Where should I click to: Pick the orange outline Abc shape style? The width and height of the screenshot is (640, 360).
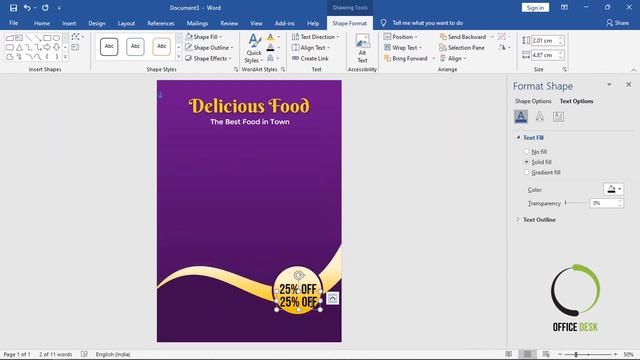162,47
